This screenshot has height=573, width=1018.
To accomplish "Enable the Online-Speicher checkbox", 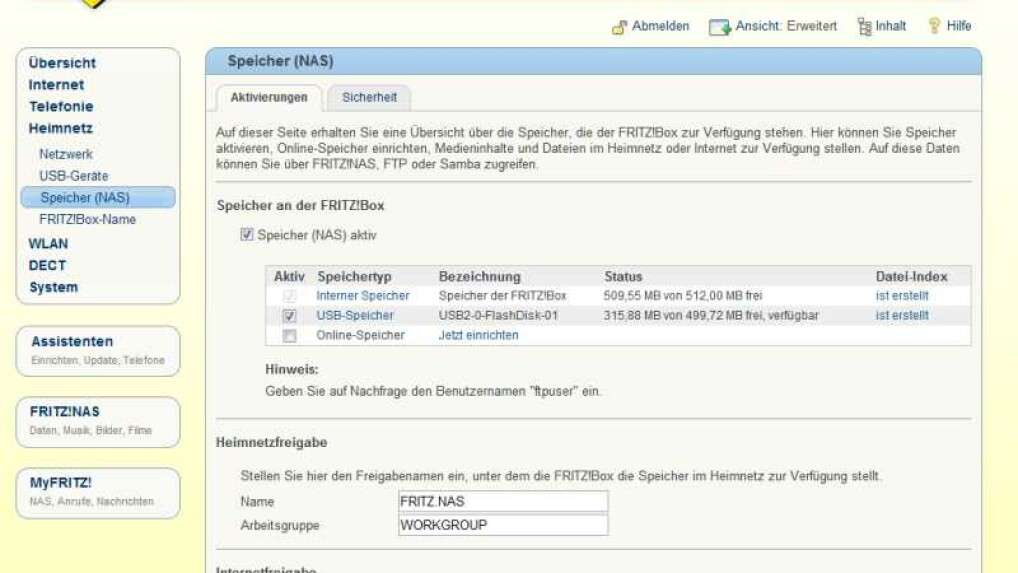I will click(290, 336).
